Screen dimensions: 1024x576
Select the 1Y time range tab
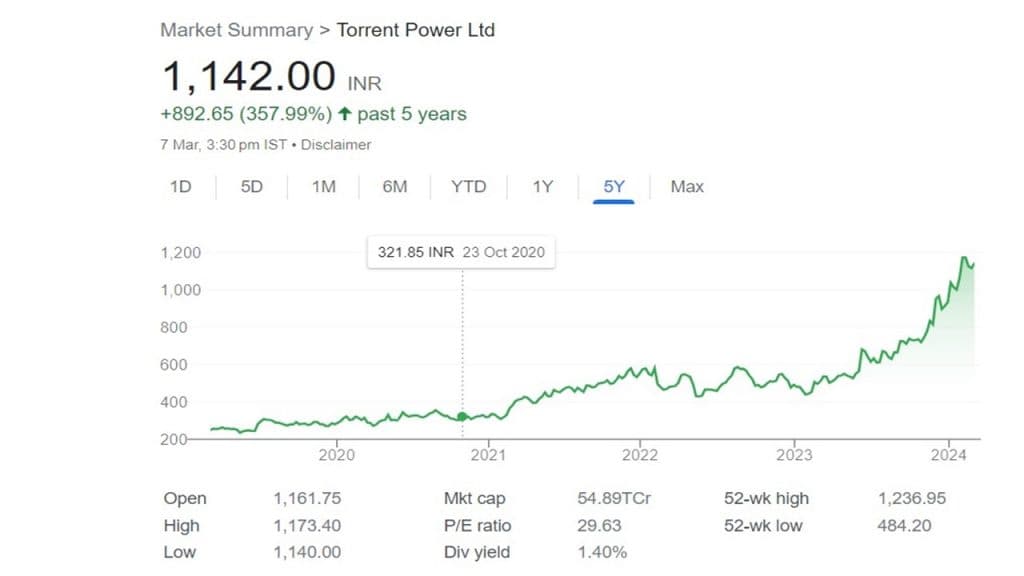coord(542,186)
